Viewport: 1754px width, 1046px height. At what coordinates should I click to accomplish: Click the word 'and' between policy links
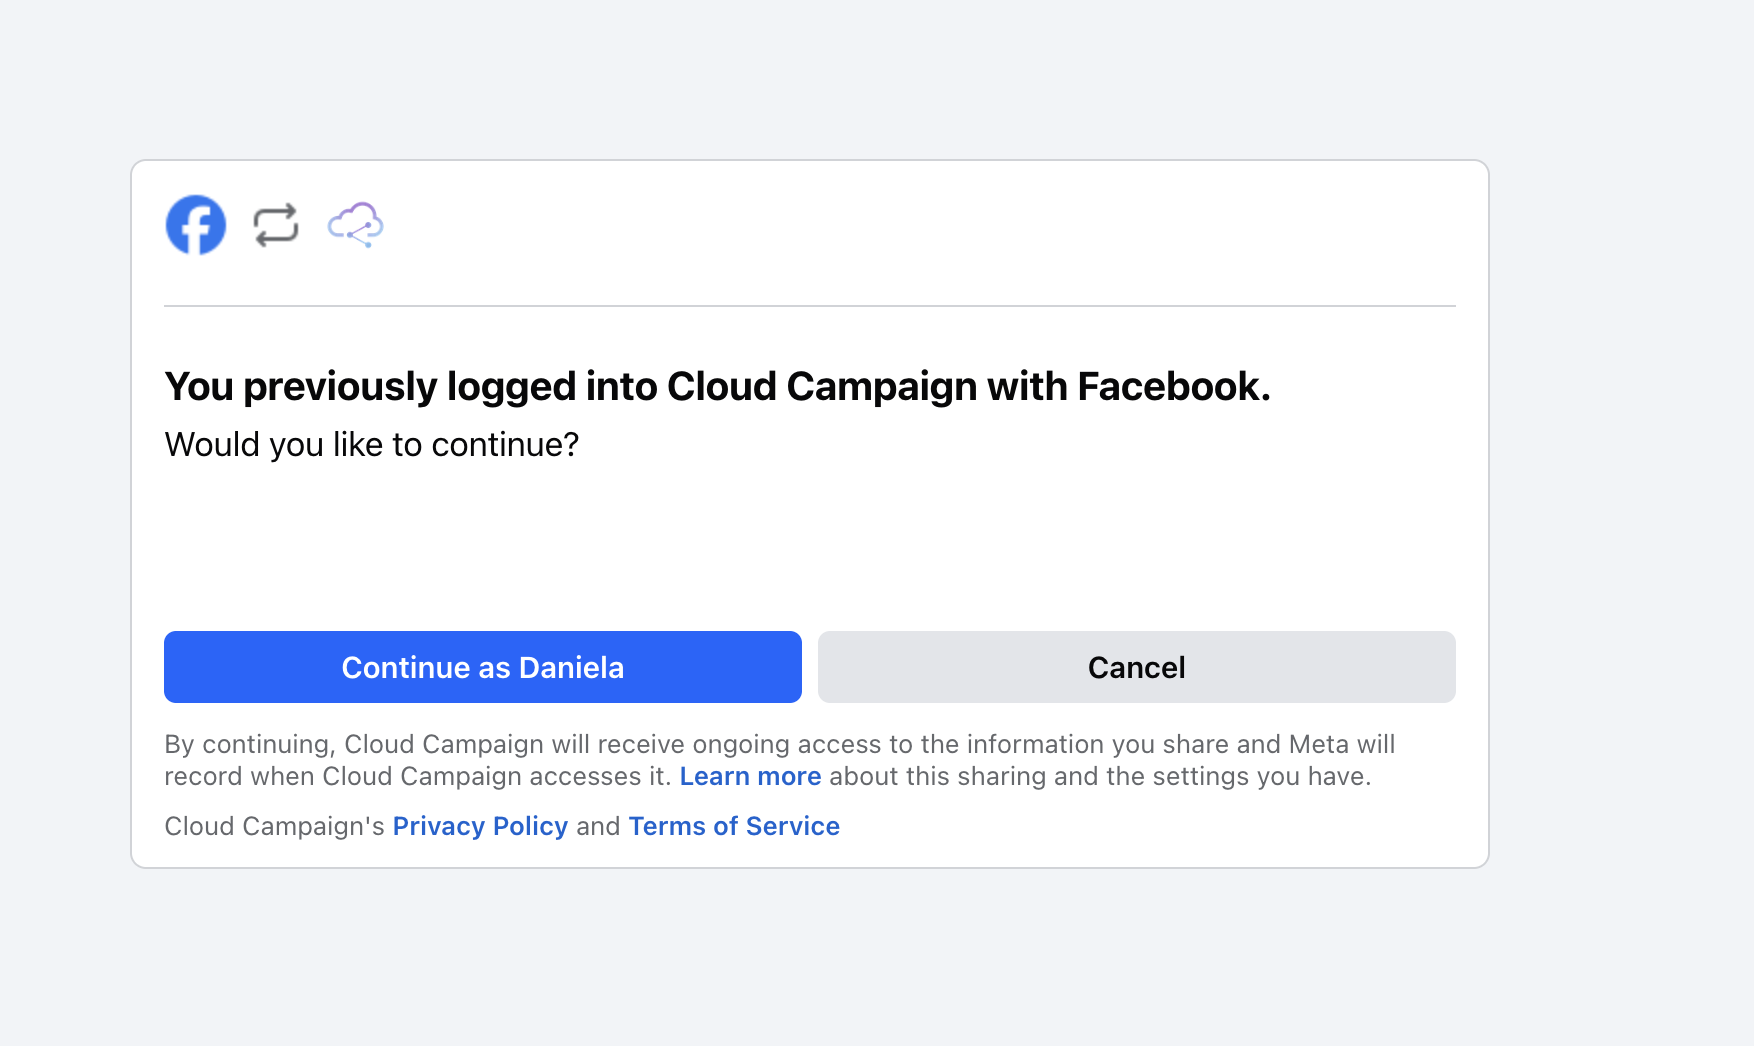click(x=598, y=827)
